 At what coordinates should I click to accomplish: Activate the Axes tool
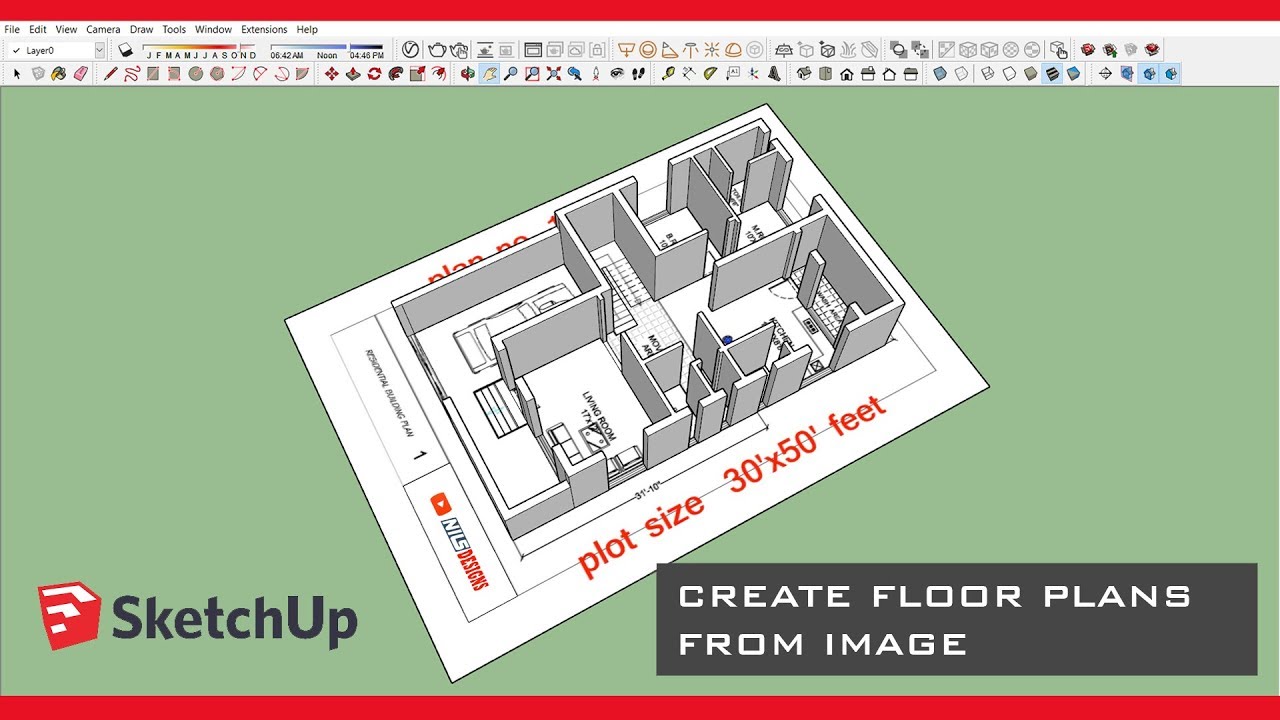pos(753,74)
